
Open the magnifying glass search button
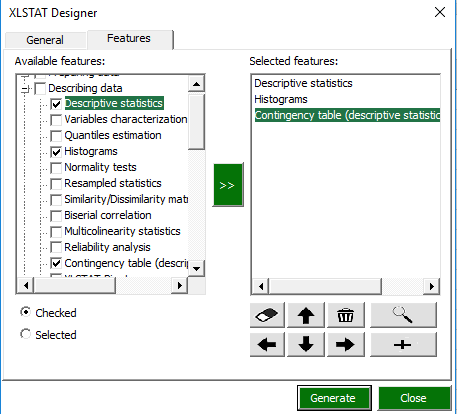tap(403, 315)
